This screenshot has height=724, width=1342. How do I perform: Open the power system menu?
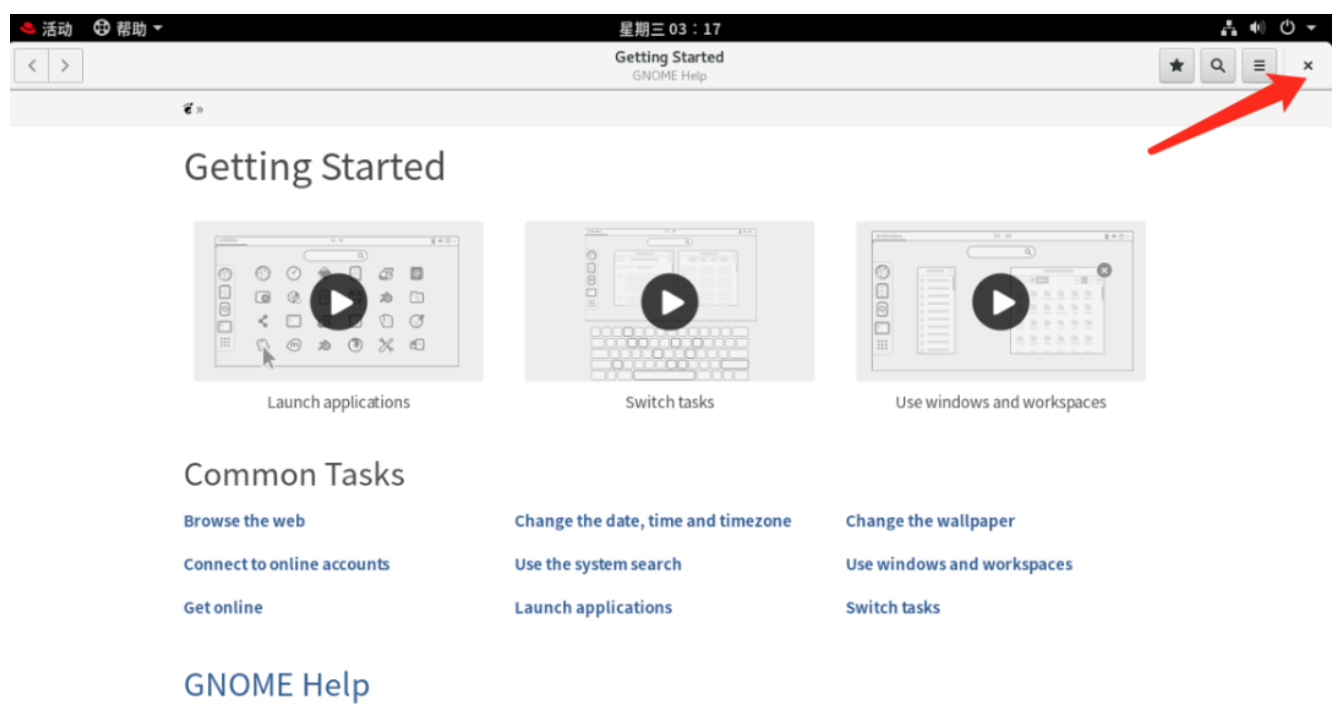[x=1298, y=28]
